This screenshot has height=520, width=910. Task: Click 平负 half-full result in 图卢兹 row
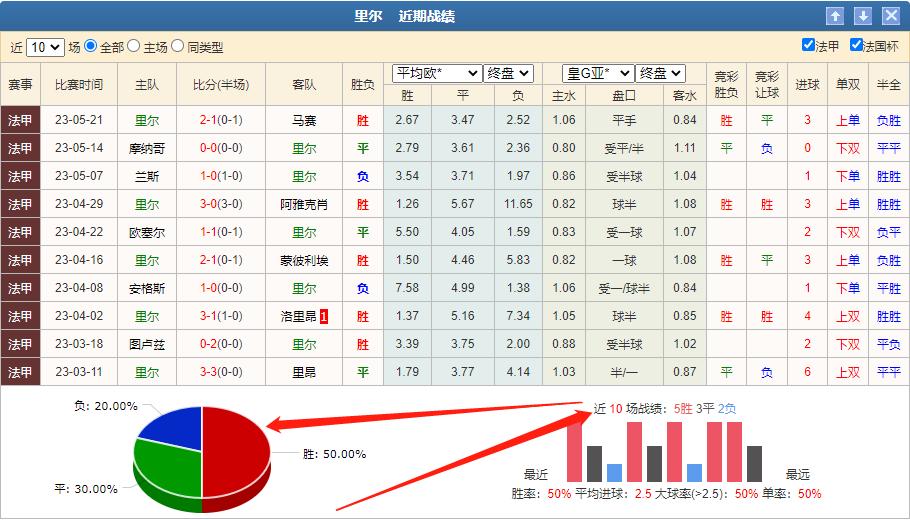(x=889, y=344)
